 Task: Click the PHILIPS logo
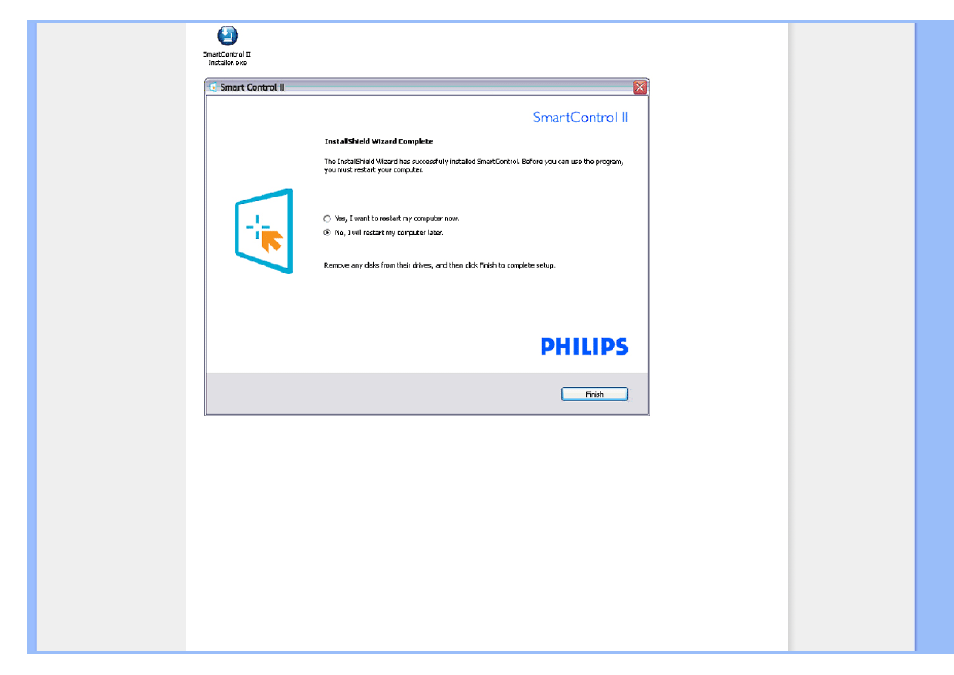click(585, 346)
